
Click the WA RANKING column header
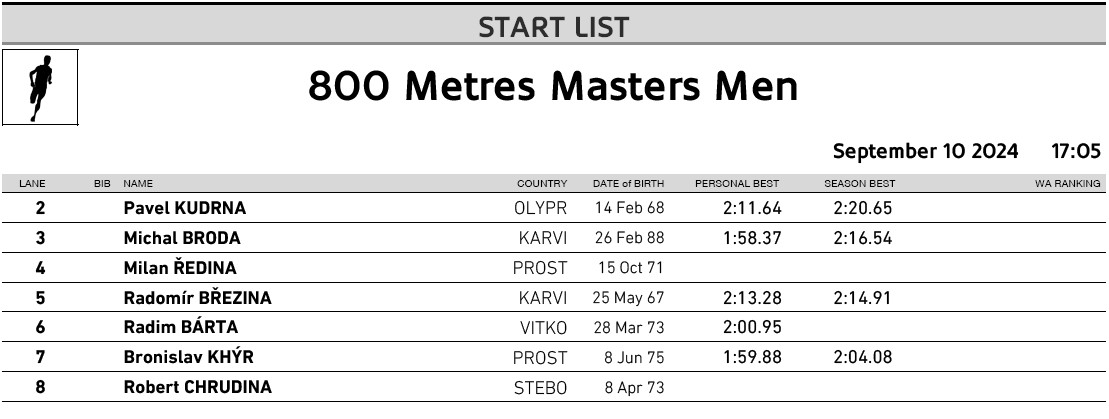(x=1067, y=183)
